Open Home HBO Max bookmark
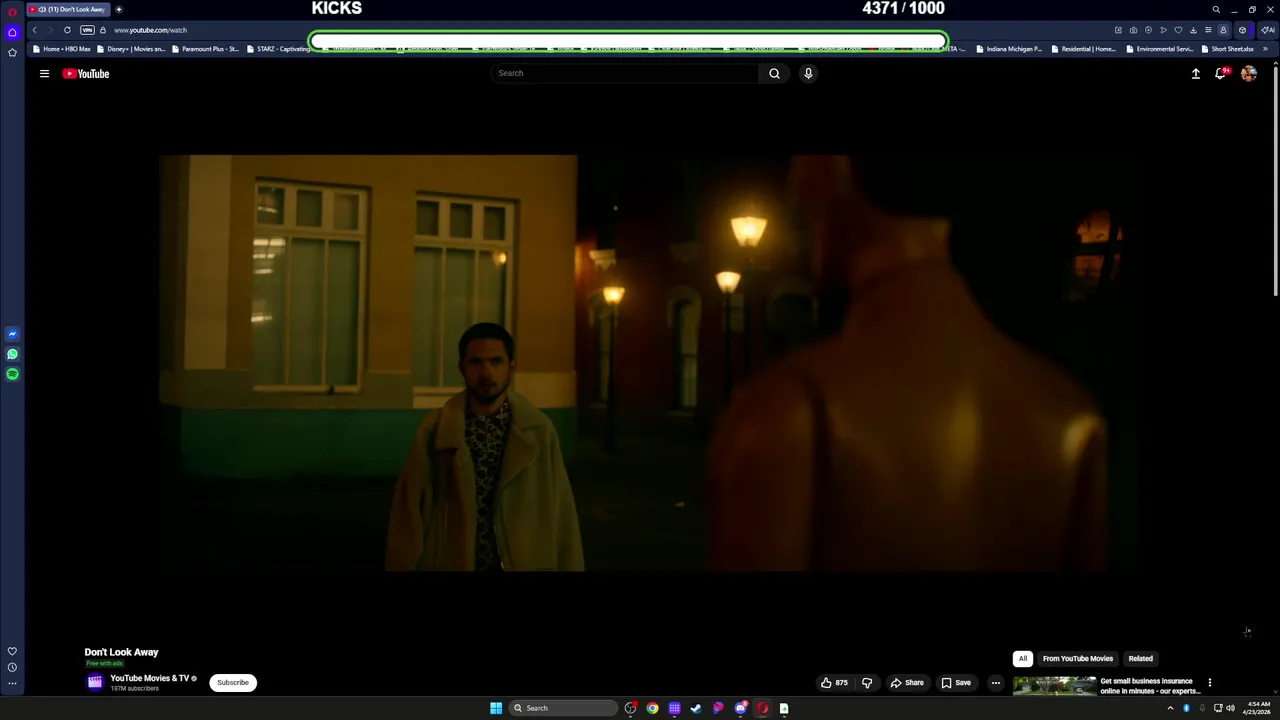The height and width of the screenshot is (720, 1280). 61,49
